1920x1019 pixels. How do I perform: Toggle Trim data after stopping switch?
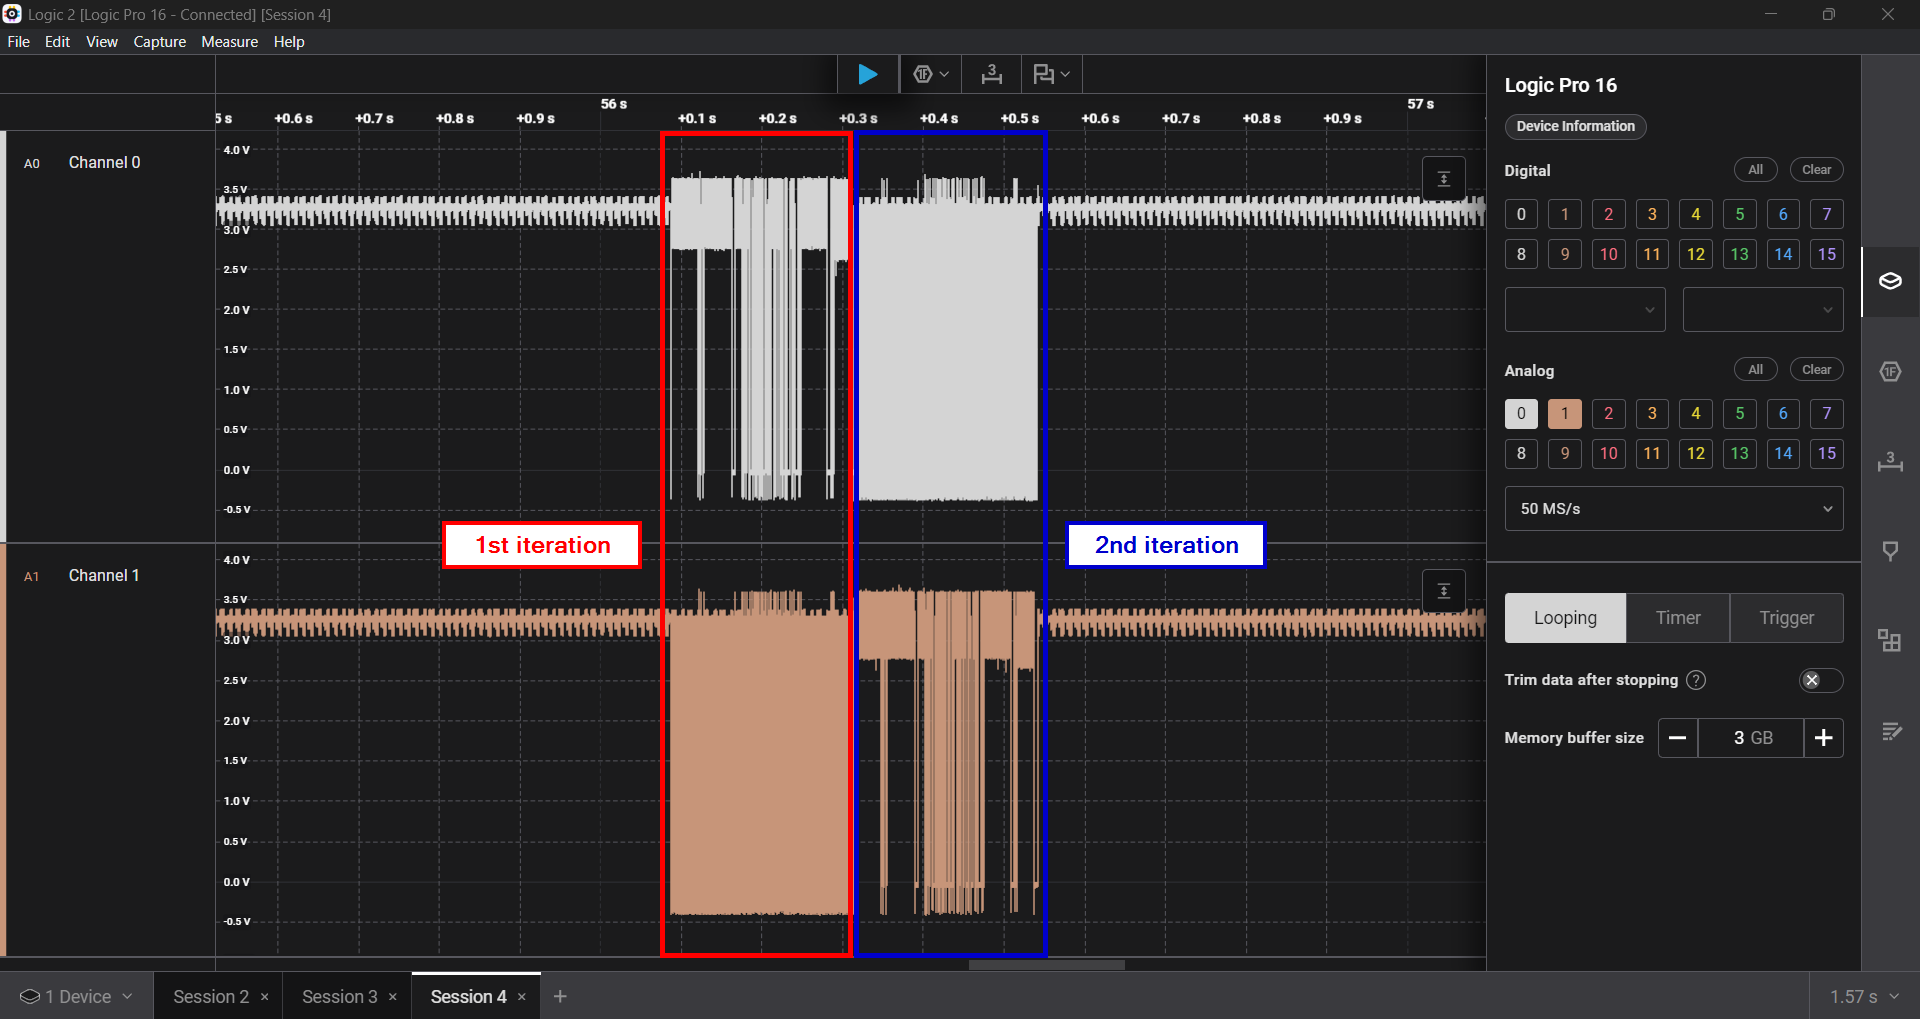tap(1820, 680)
